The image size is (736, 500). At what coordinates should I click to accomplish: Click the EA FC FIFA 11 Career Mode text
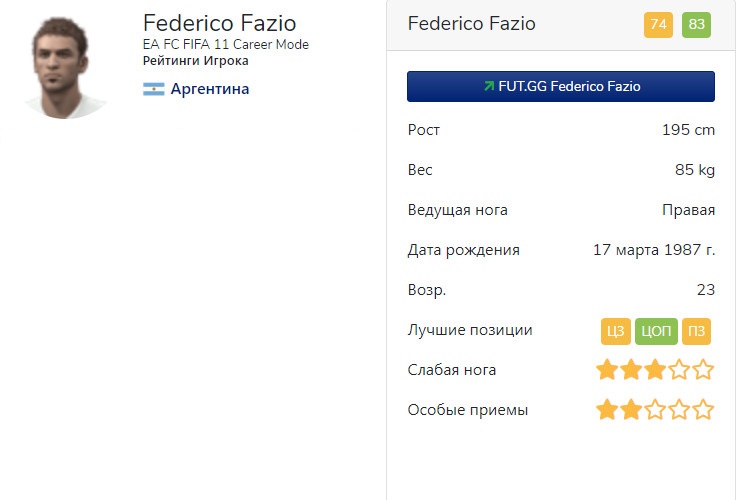click(225, 45)
